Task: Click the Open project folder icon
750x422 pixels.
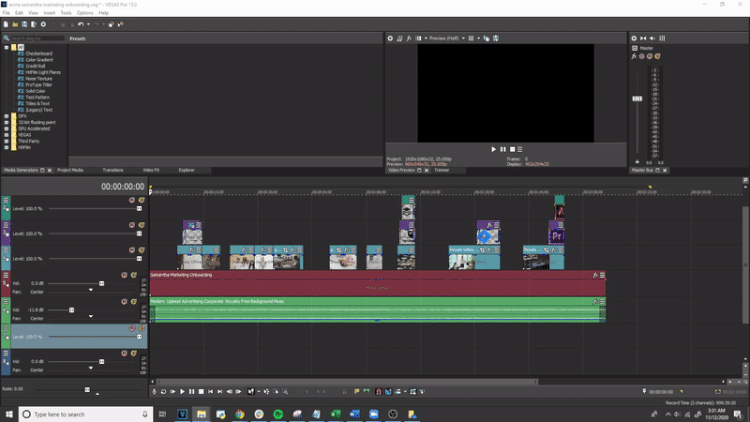Action: pos(15,24)
